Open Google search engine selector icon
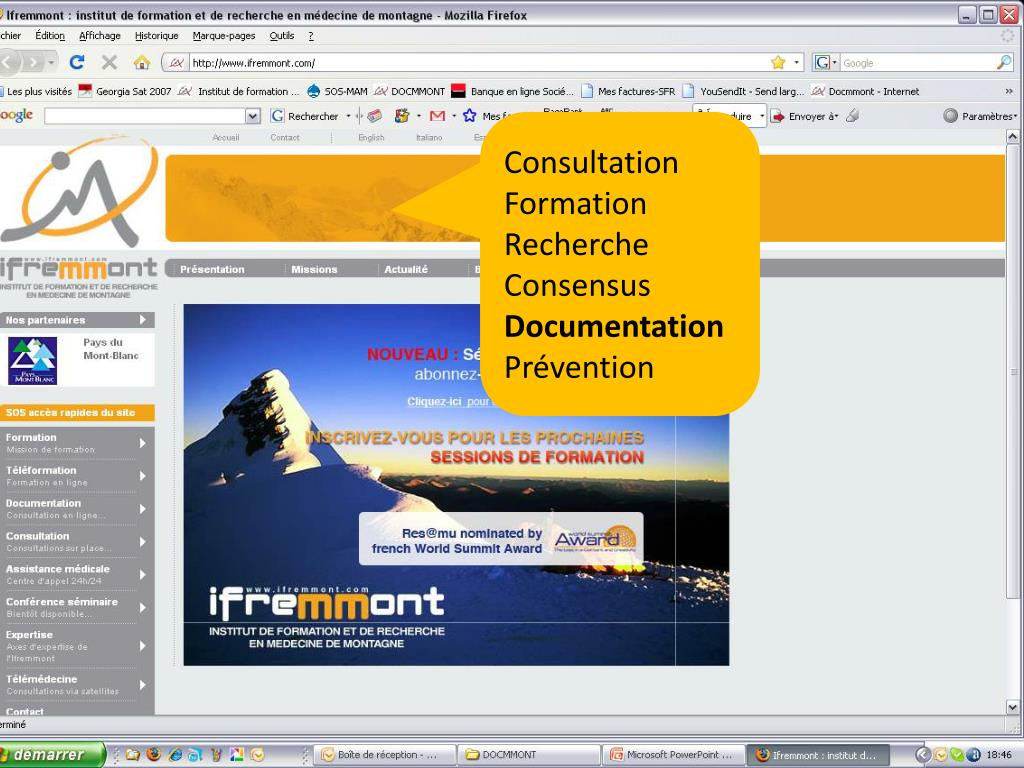This screenshot has height=768, width=1024. click(x=825, y=63)
